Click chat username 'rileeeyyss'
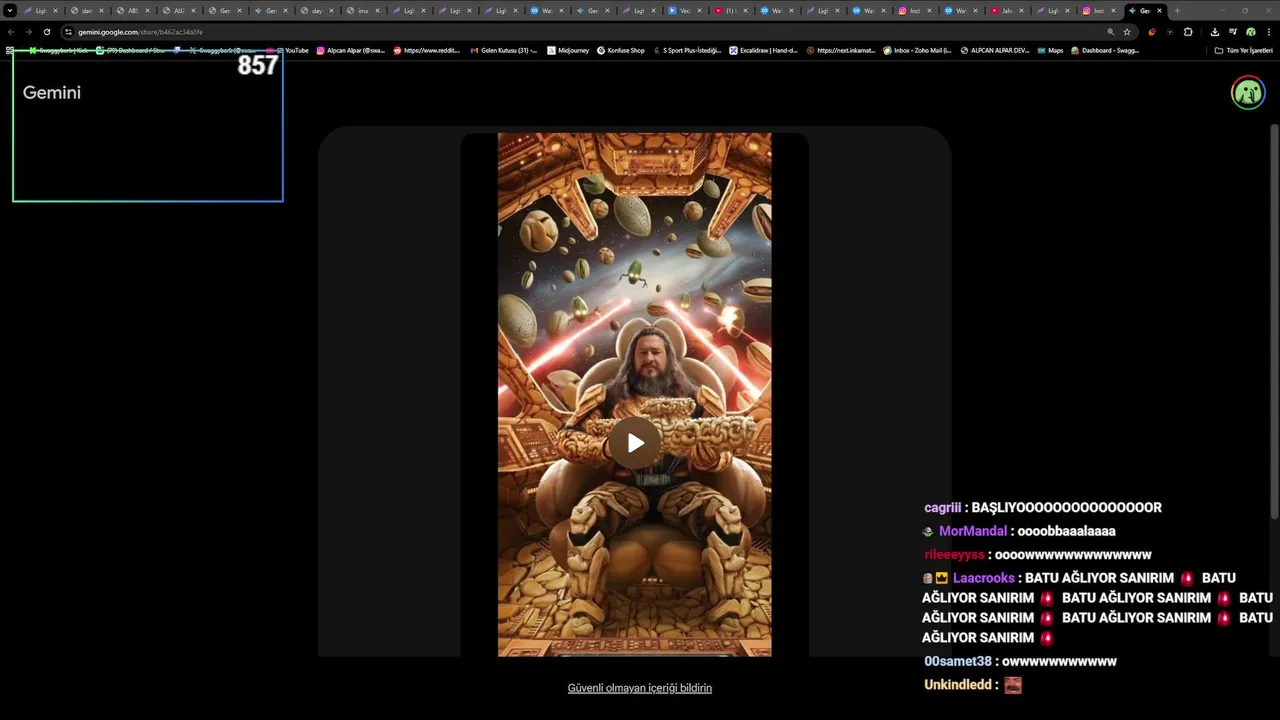The image size is (1280, 720). (x=955, y=555)
